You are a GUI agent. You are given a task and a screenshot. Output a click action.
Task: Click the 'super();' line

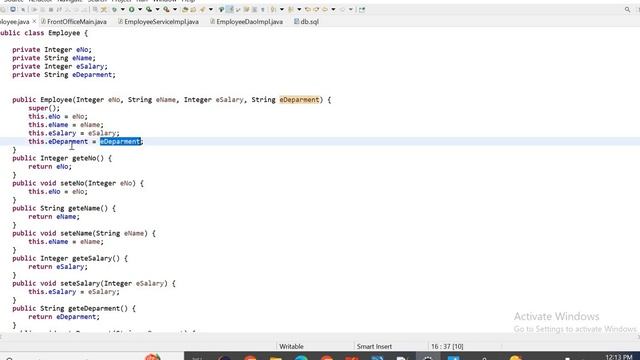click(44, 108)
